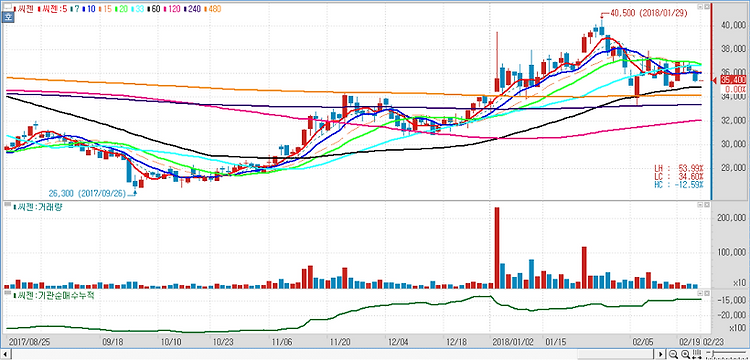Click the 100,000 volume axis label
This screenshot has width=750, height=360.
[731, 251]
